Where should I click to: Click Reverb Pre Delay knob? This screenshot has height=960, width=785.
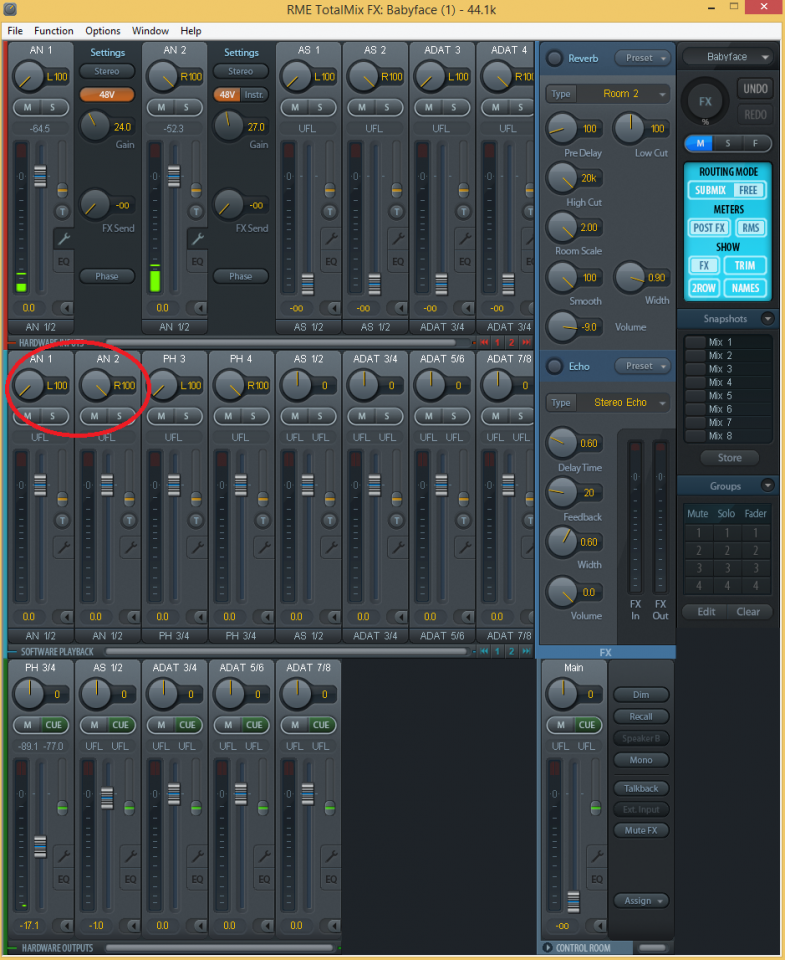click(x=560, y=128)
